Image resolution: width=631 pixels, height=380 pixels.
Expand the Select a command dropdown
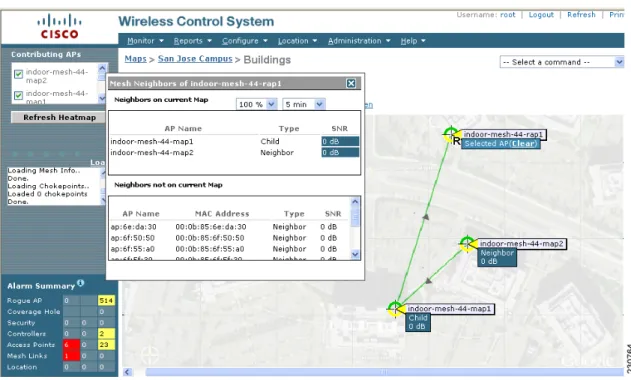pos(562,62)
